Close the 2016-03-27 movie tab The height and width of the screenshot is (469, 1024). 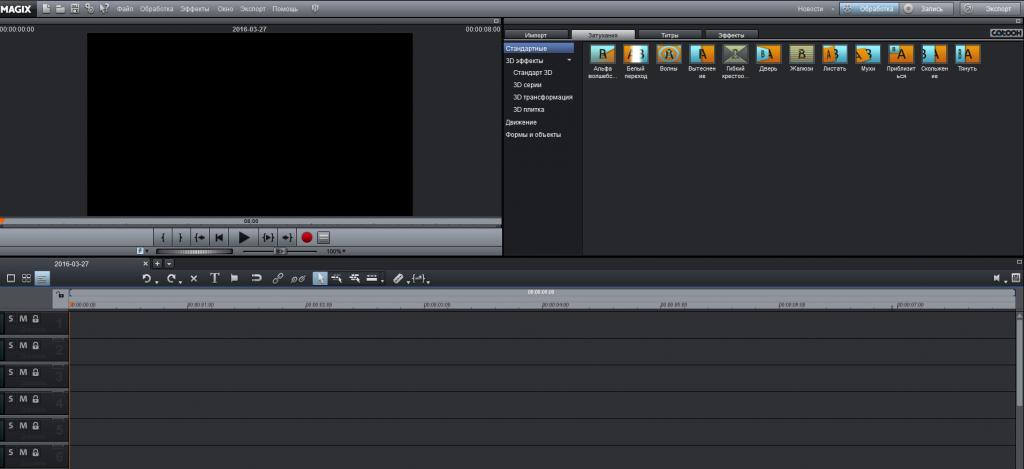coord(146,264)
